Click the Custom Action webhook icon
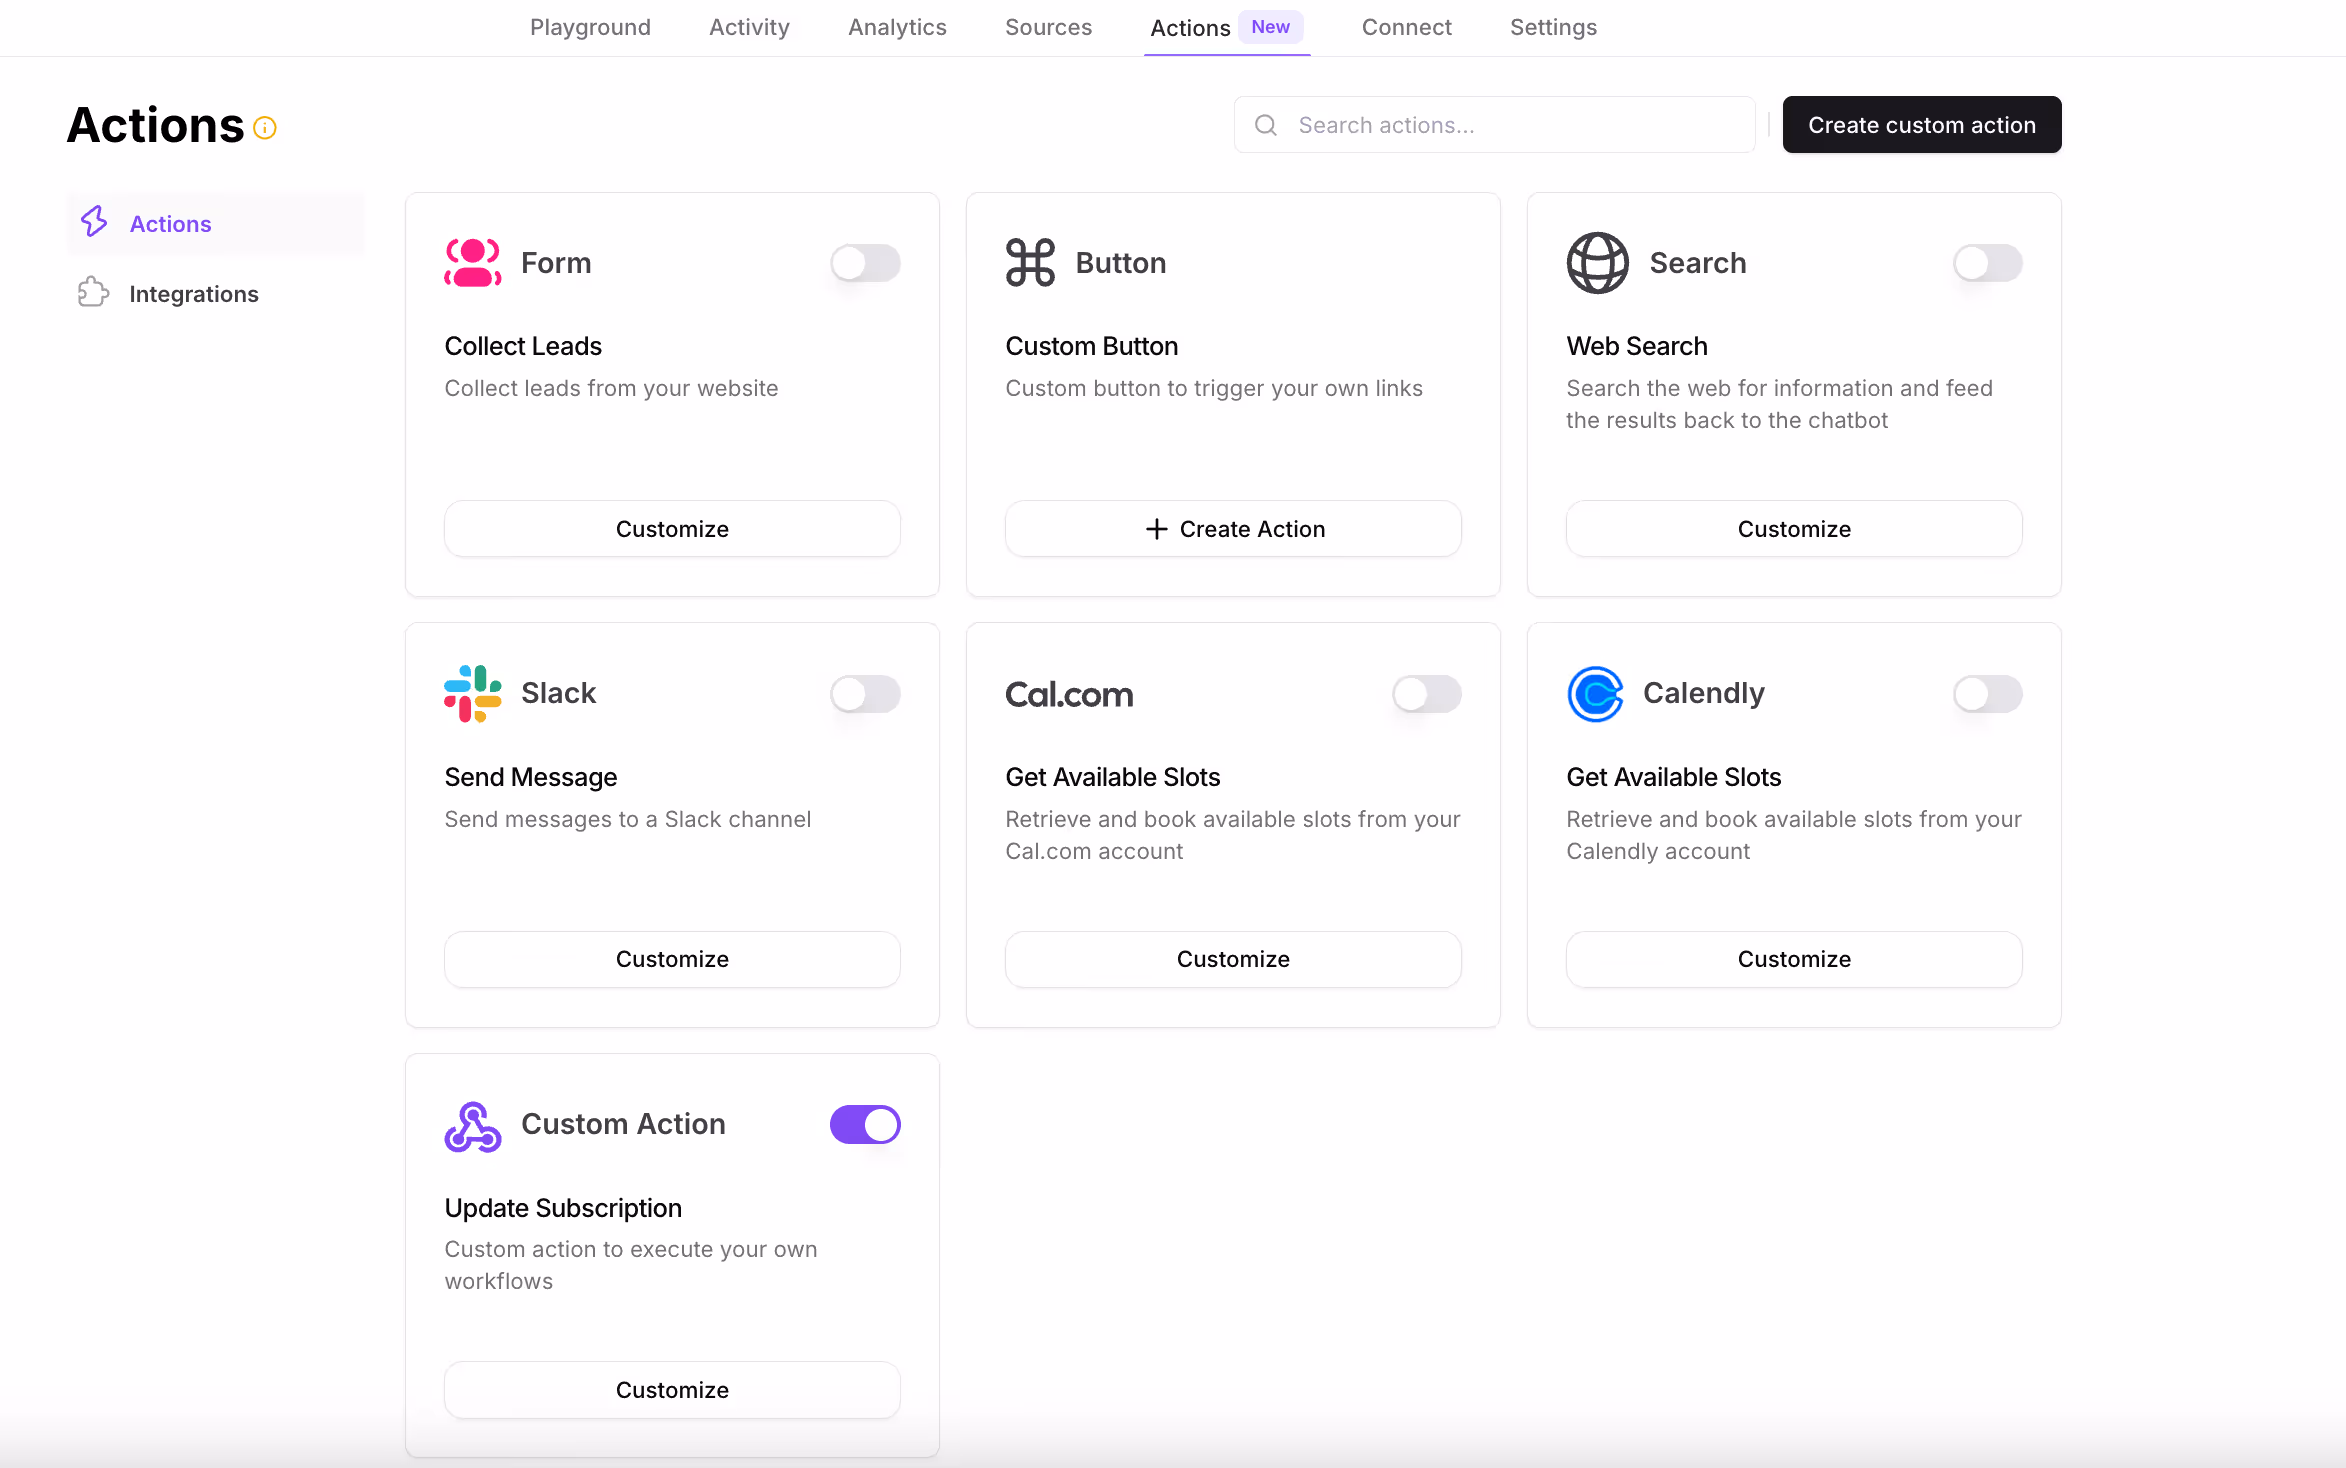 point(473,1127)
